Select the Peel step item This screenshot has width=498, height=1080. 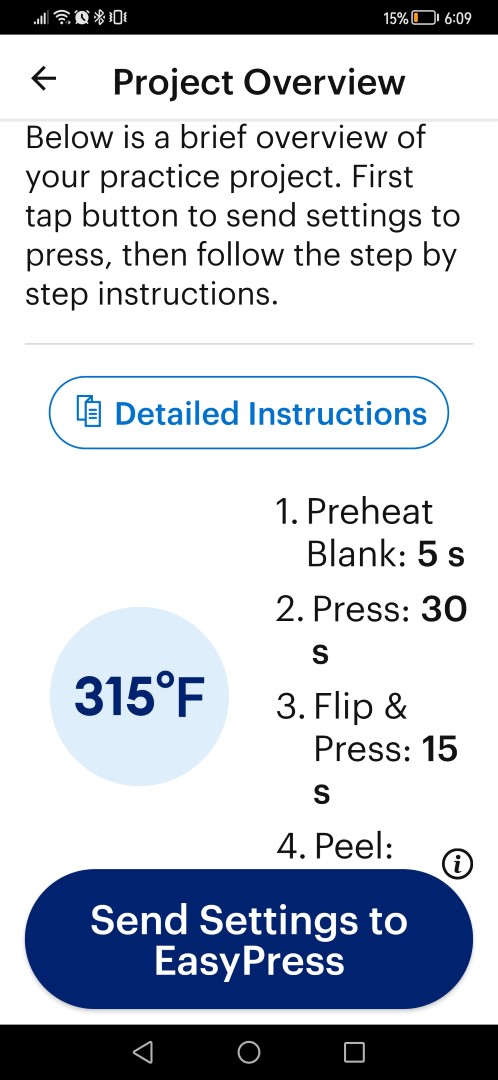[x=335, y=847]
